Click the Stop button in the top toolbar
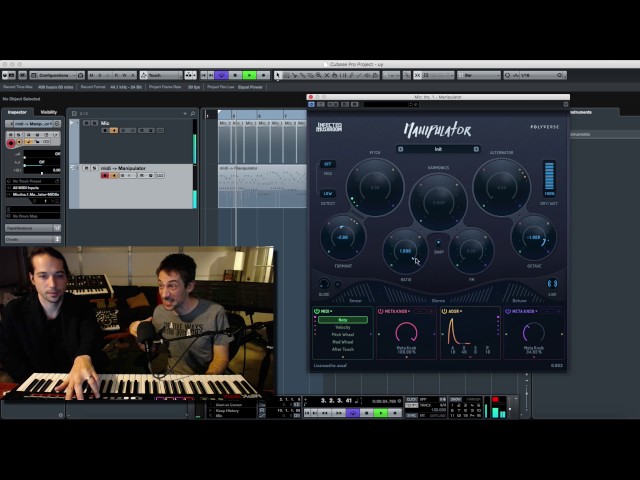 tap(235, 76)
